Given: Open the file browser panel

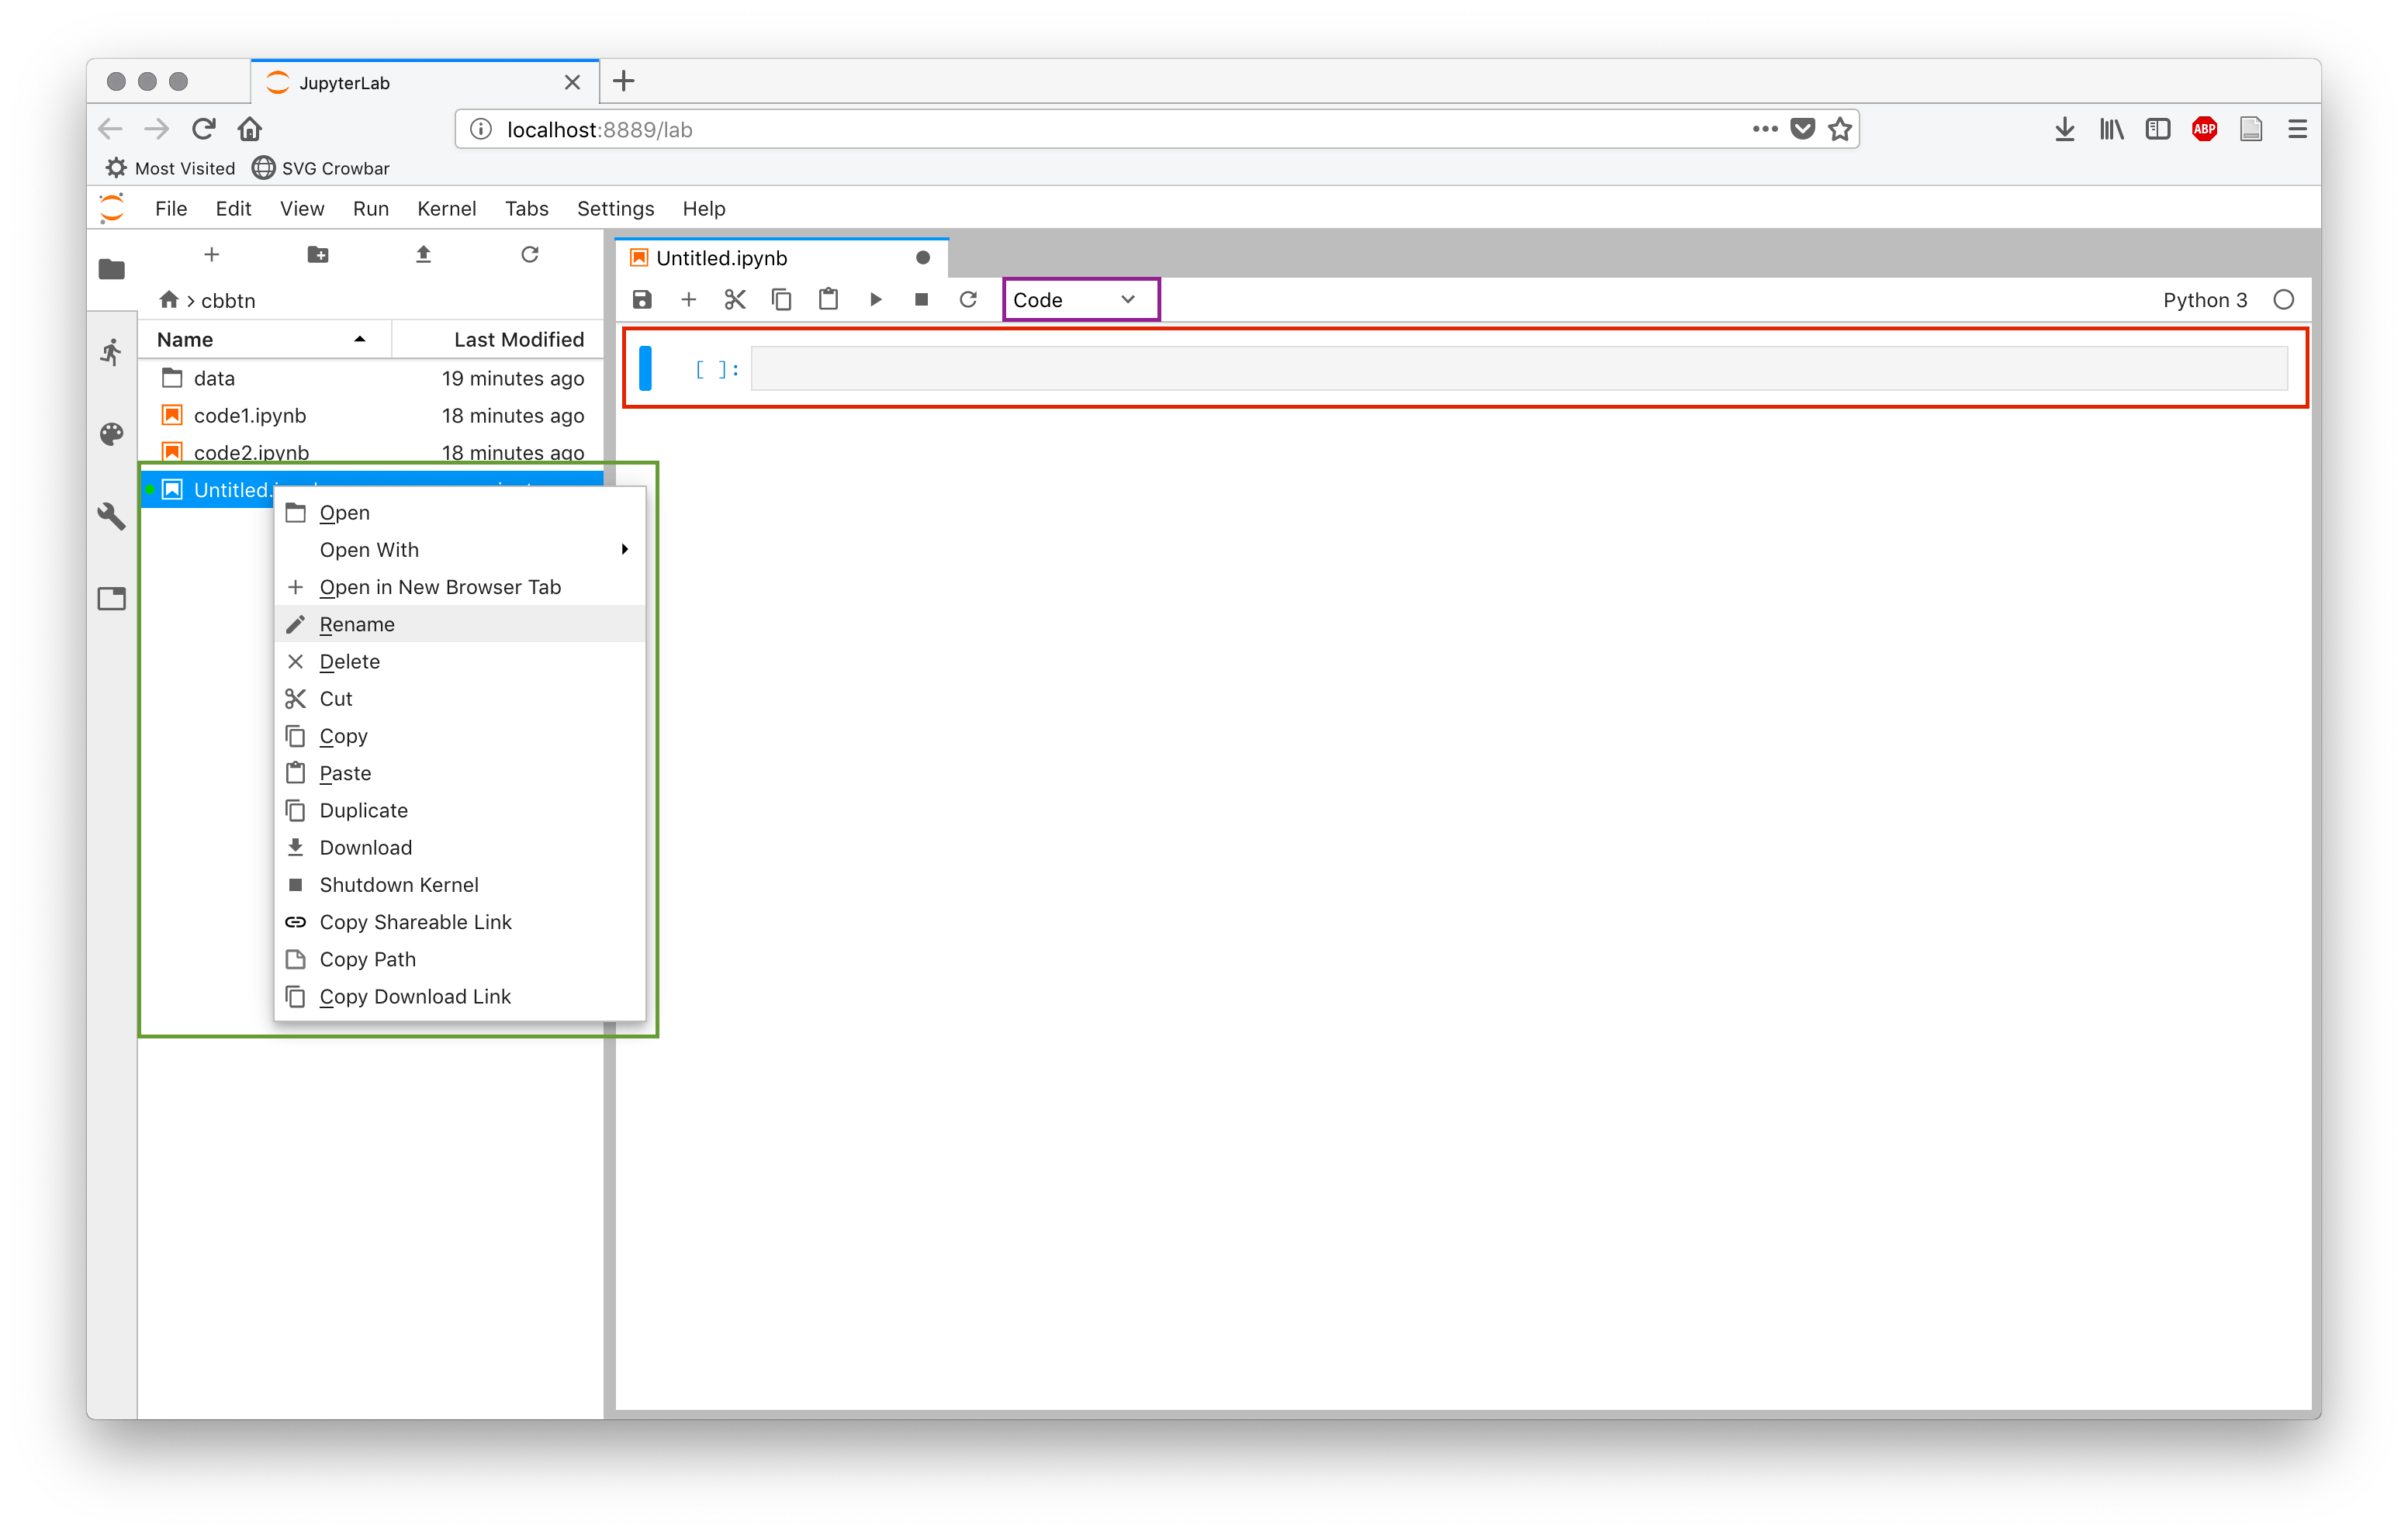Looking at the screenshot, I should click(x=111, y=268).
